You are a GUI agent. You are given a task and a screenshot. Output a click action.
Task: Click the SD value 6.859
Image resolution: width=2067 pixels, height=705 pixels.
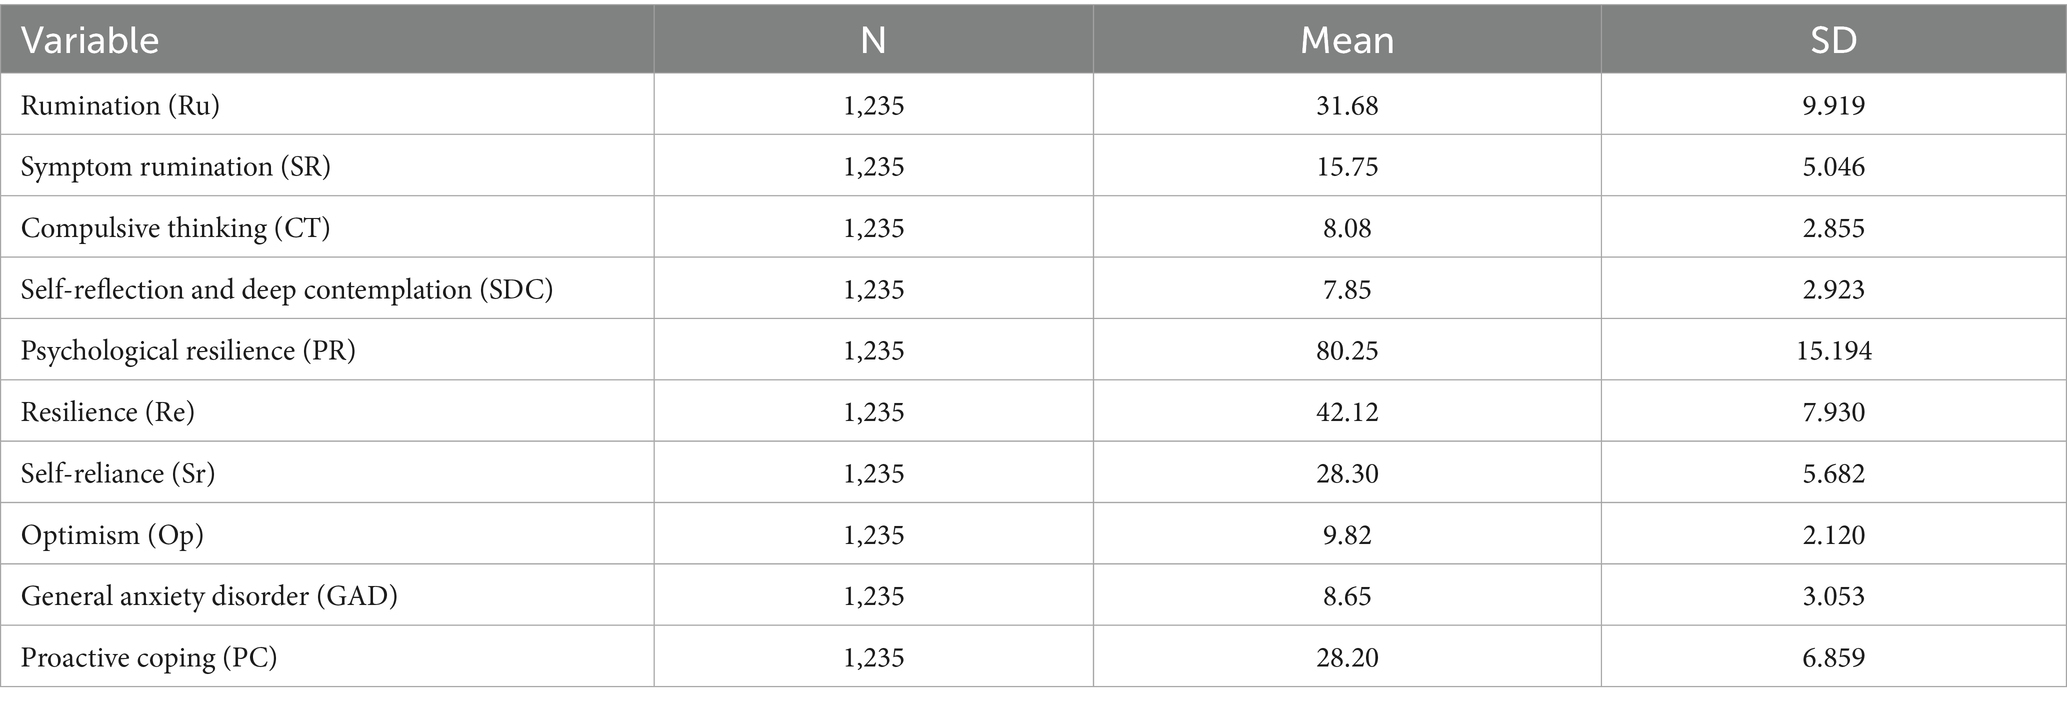[x=1833, y=657]
